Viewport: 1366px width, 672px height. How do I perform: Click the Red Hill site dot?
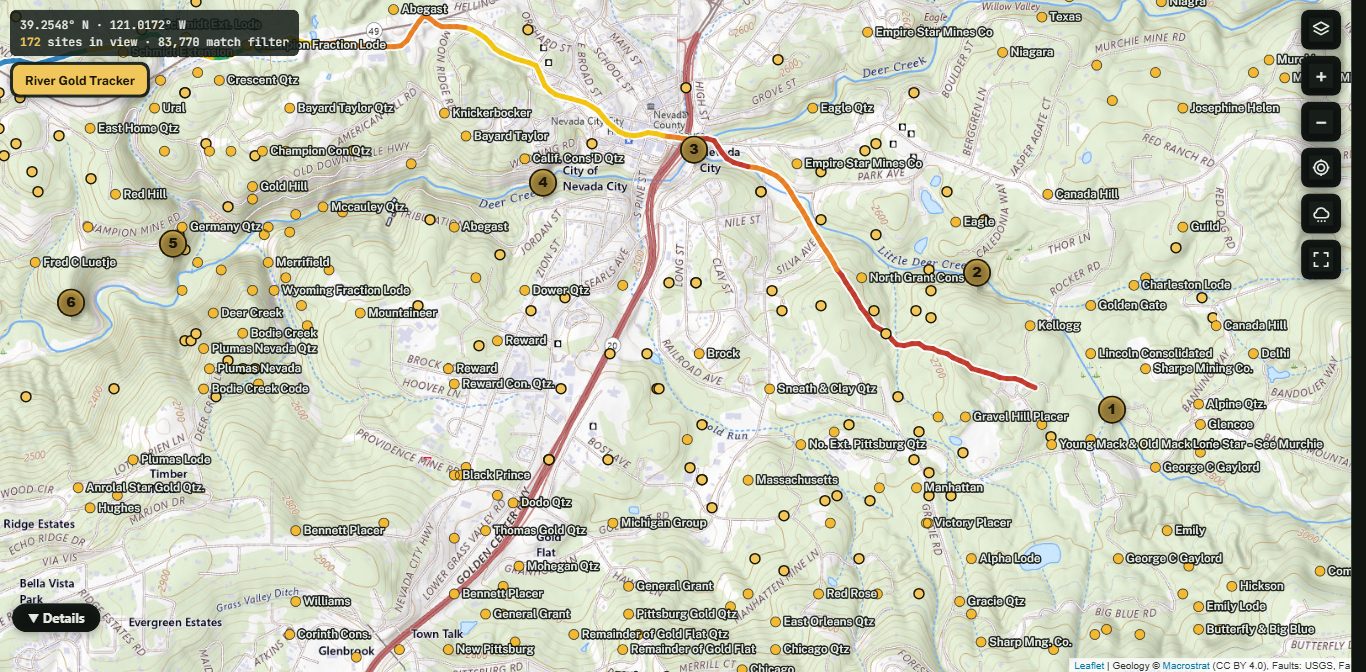115,194
